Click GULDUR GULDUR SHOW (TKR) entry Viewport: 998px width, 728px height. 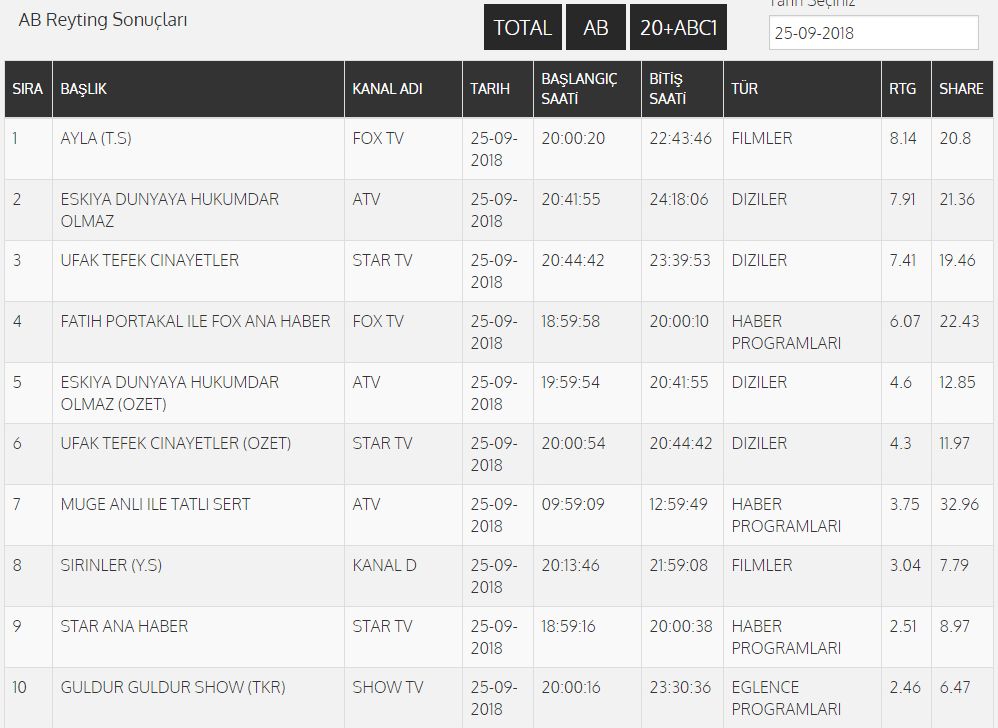click(x=172, y=687)
